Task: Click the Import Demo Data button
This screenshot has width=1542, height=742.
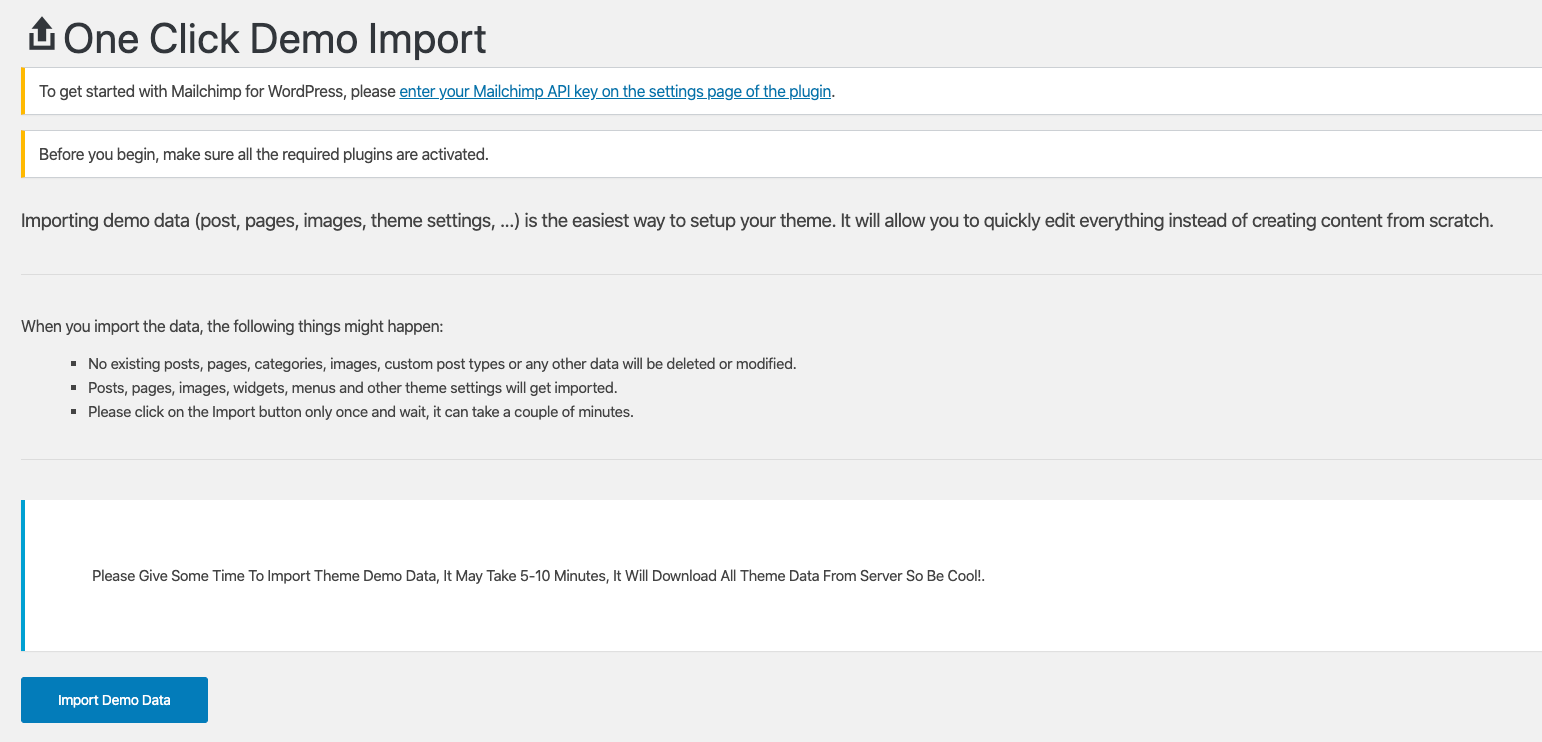Action: pyautogui.click(x=114, y=700)
